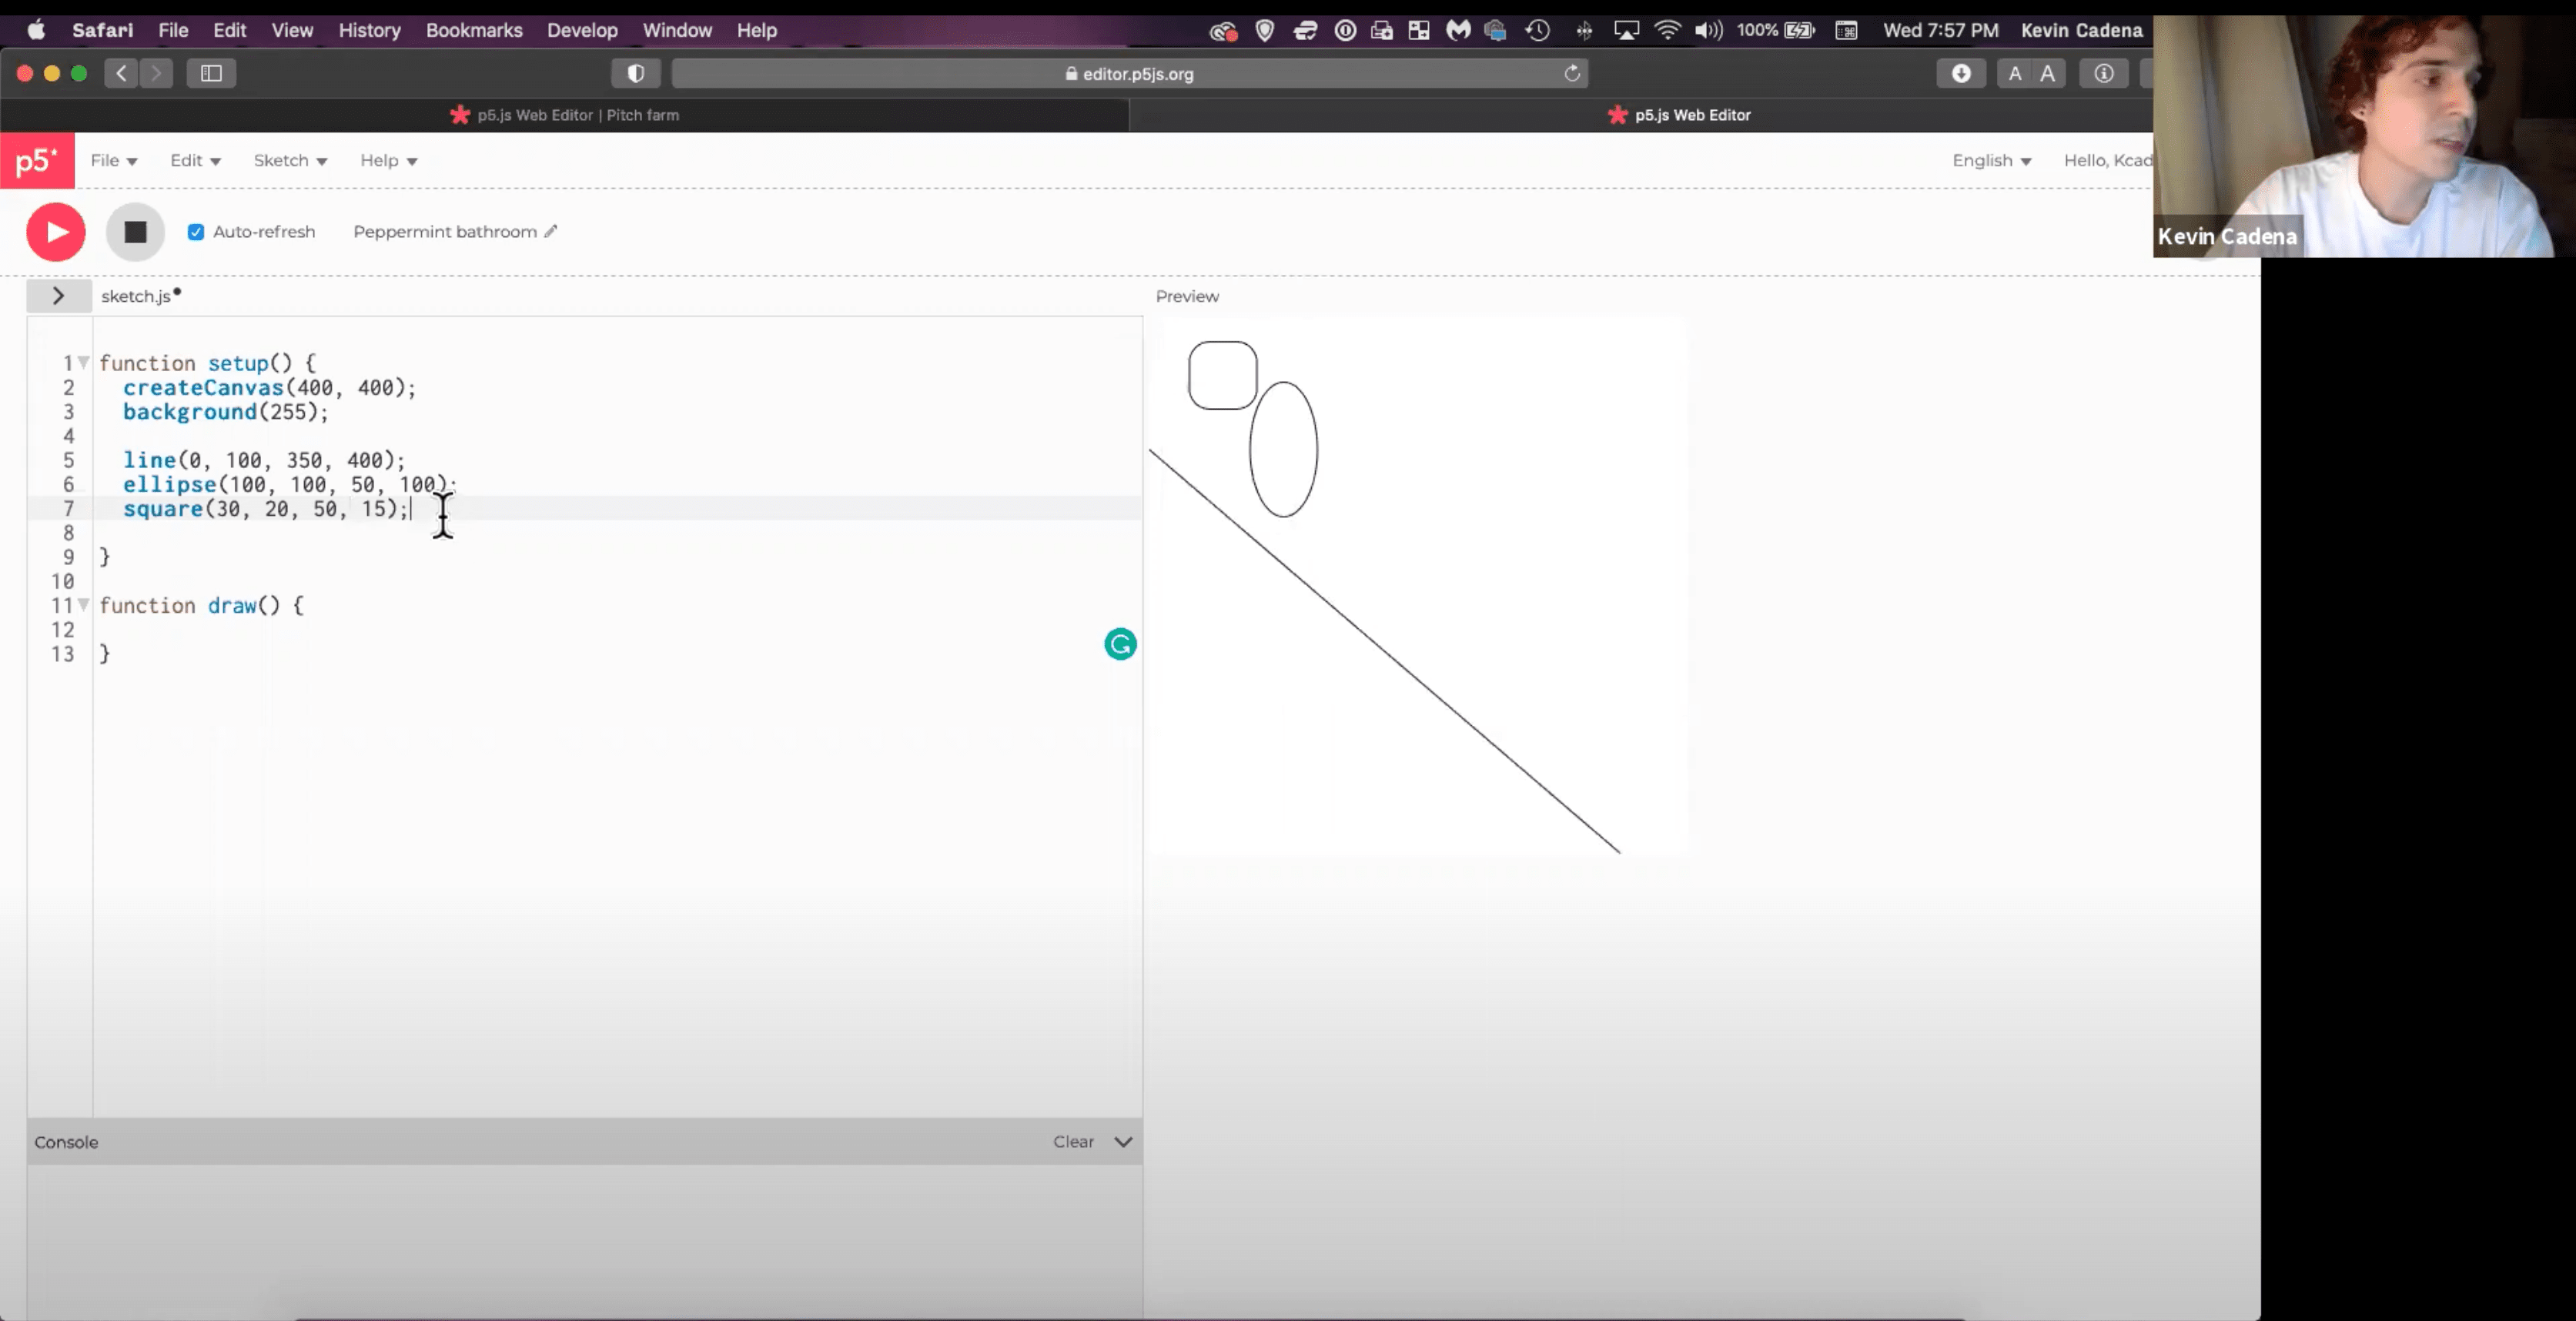Expand the file sidebar chevron
The height and width of the screenshot is (1321, 2576).
[x=58, y=296]
